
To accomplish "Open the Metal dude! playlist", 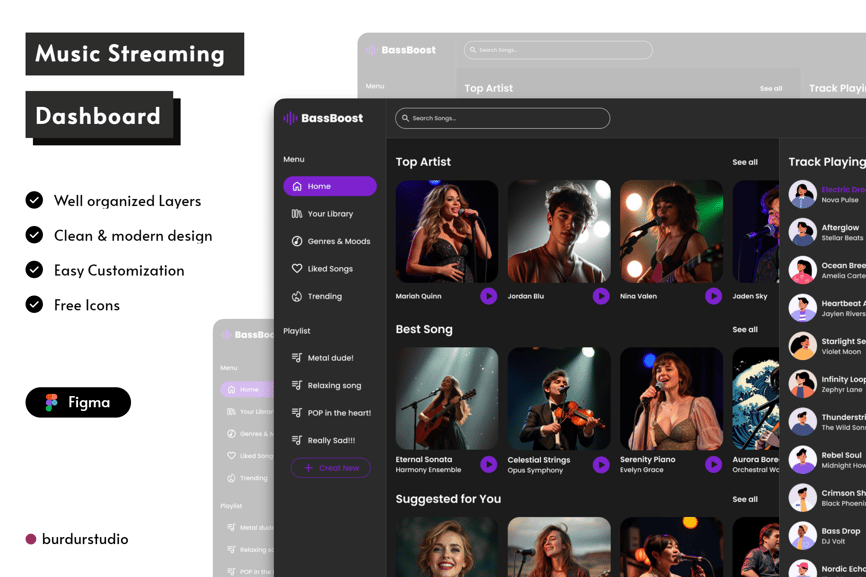I will point(329,358).
